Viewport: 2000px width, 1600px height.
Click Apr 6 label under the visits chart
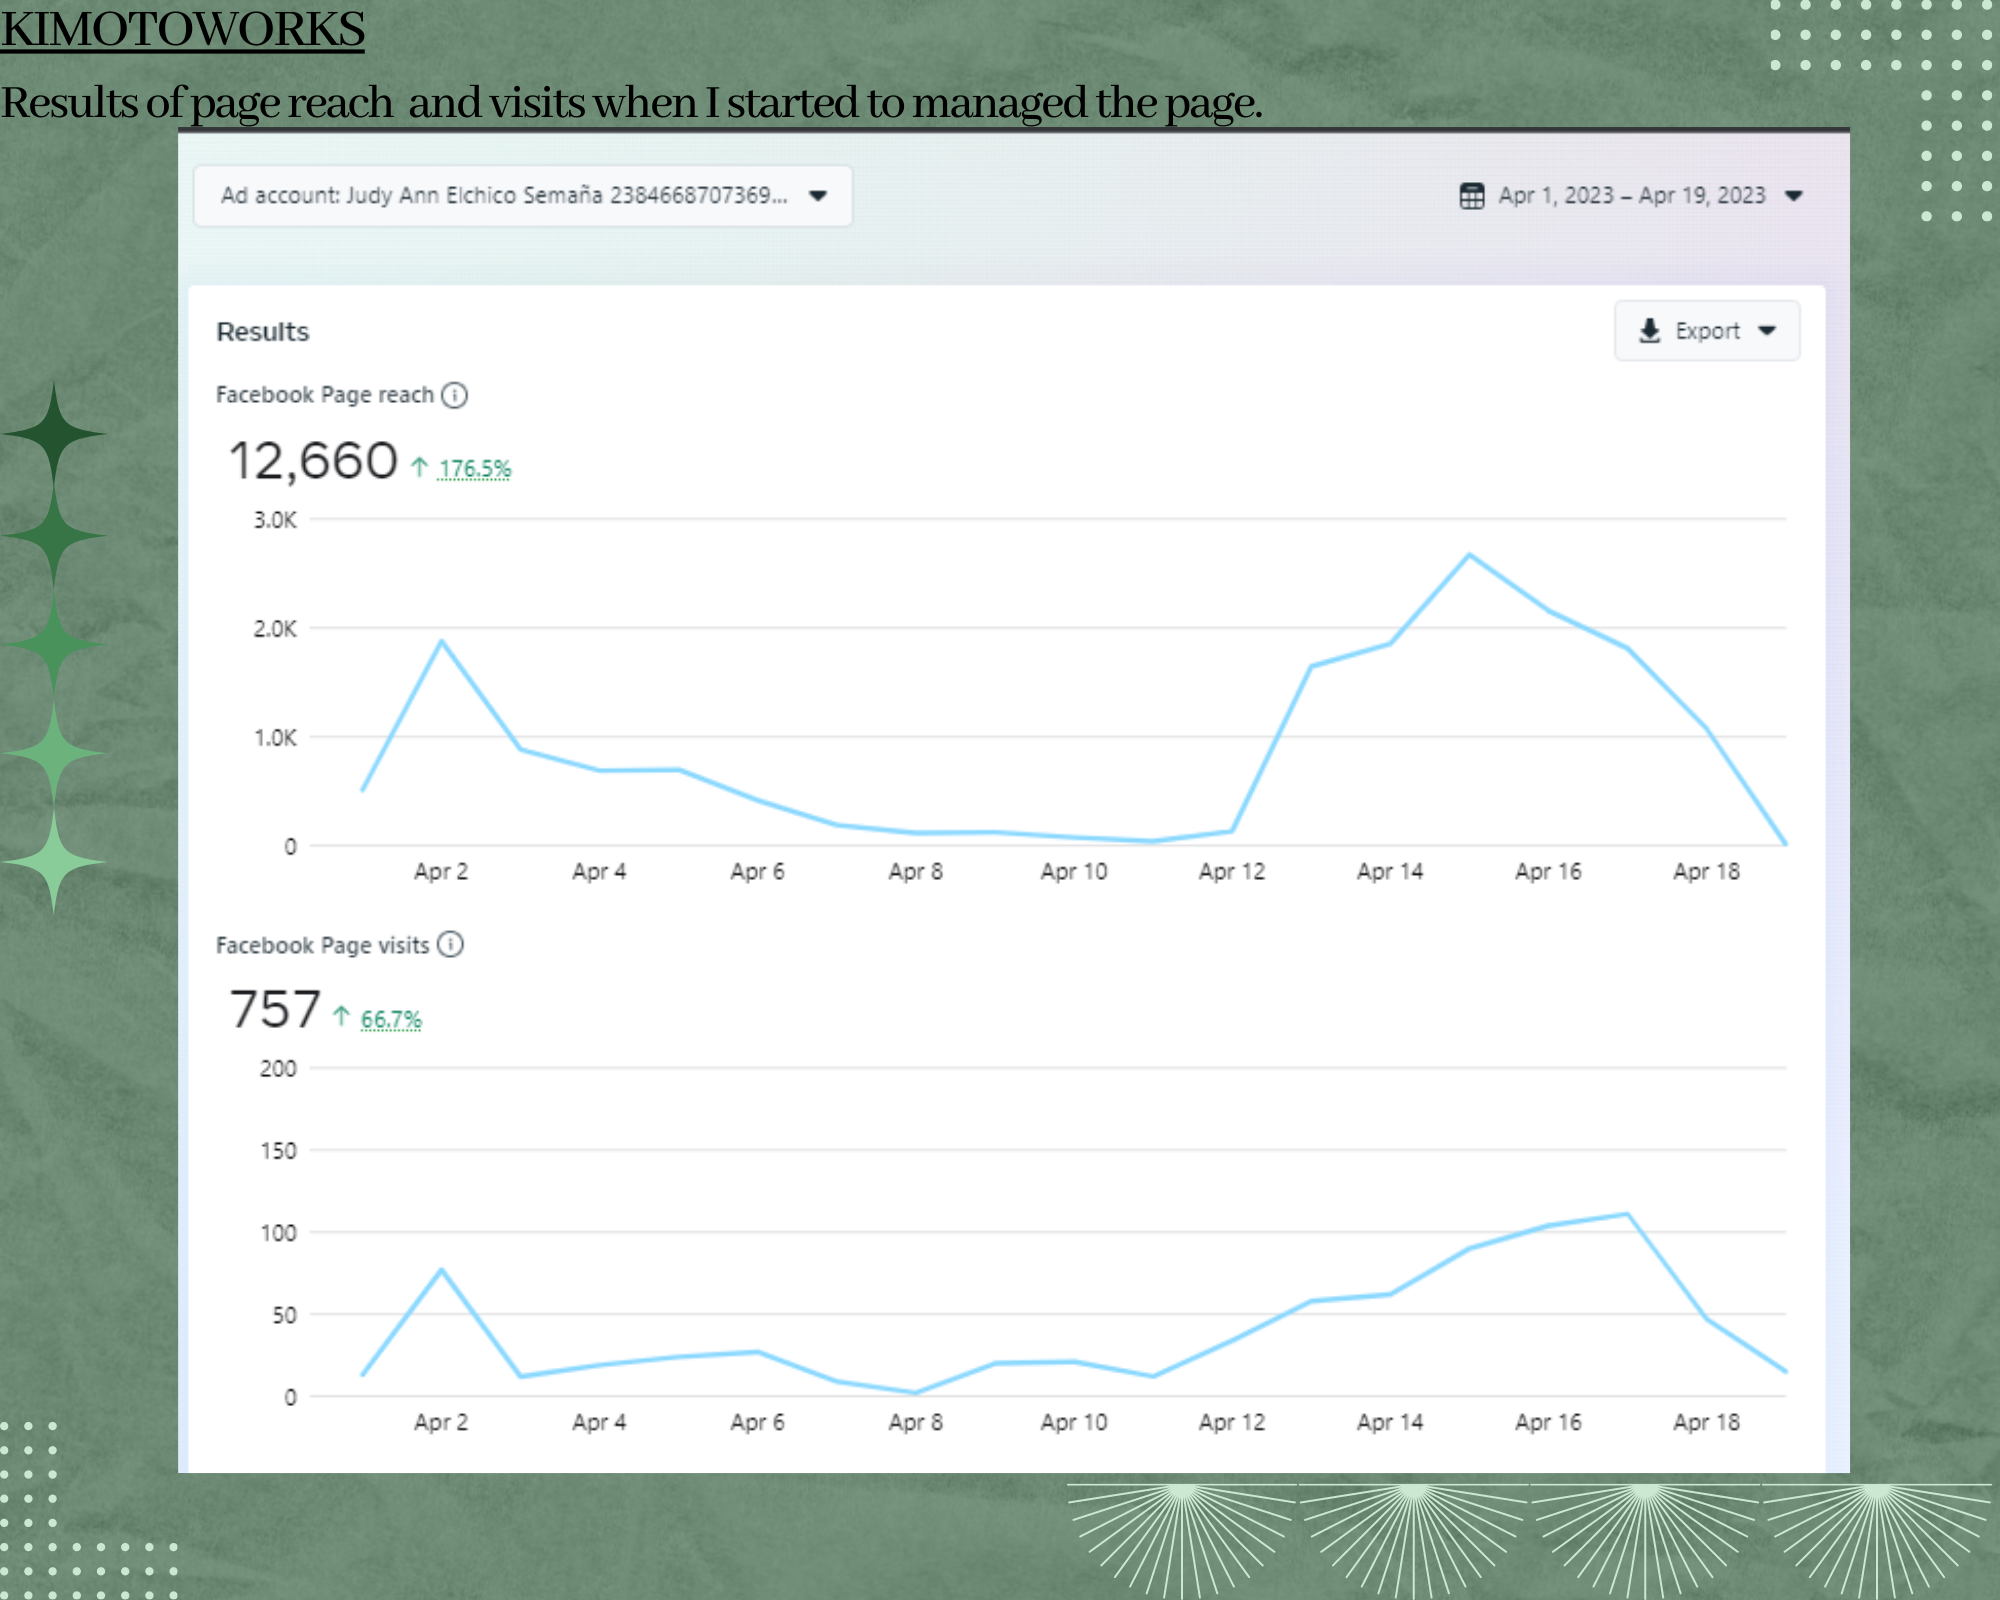(x=758, y=1422)
